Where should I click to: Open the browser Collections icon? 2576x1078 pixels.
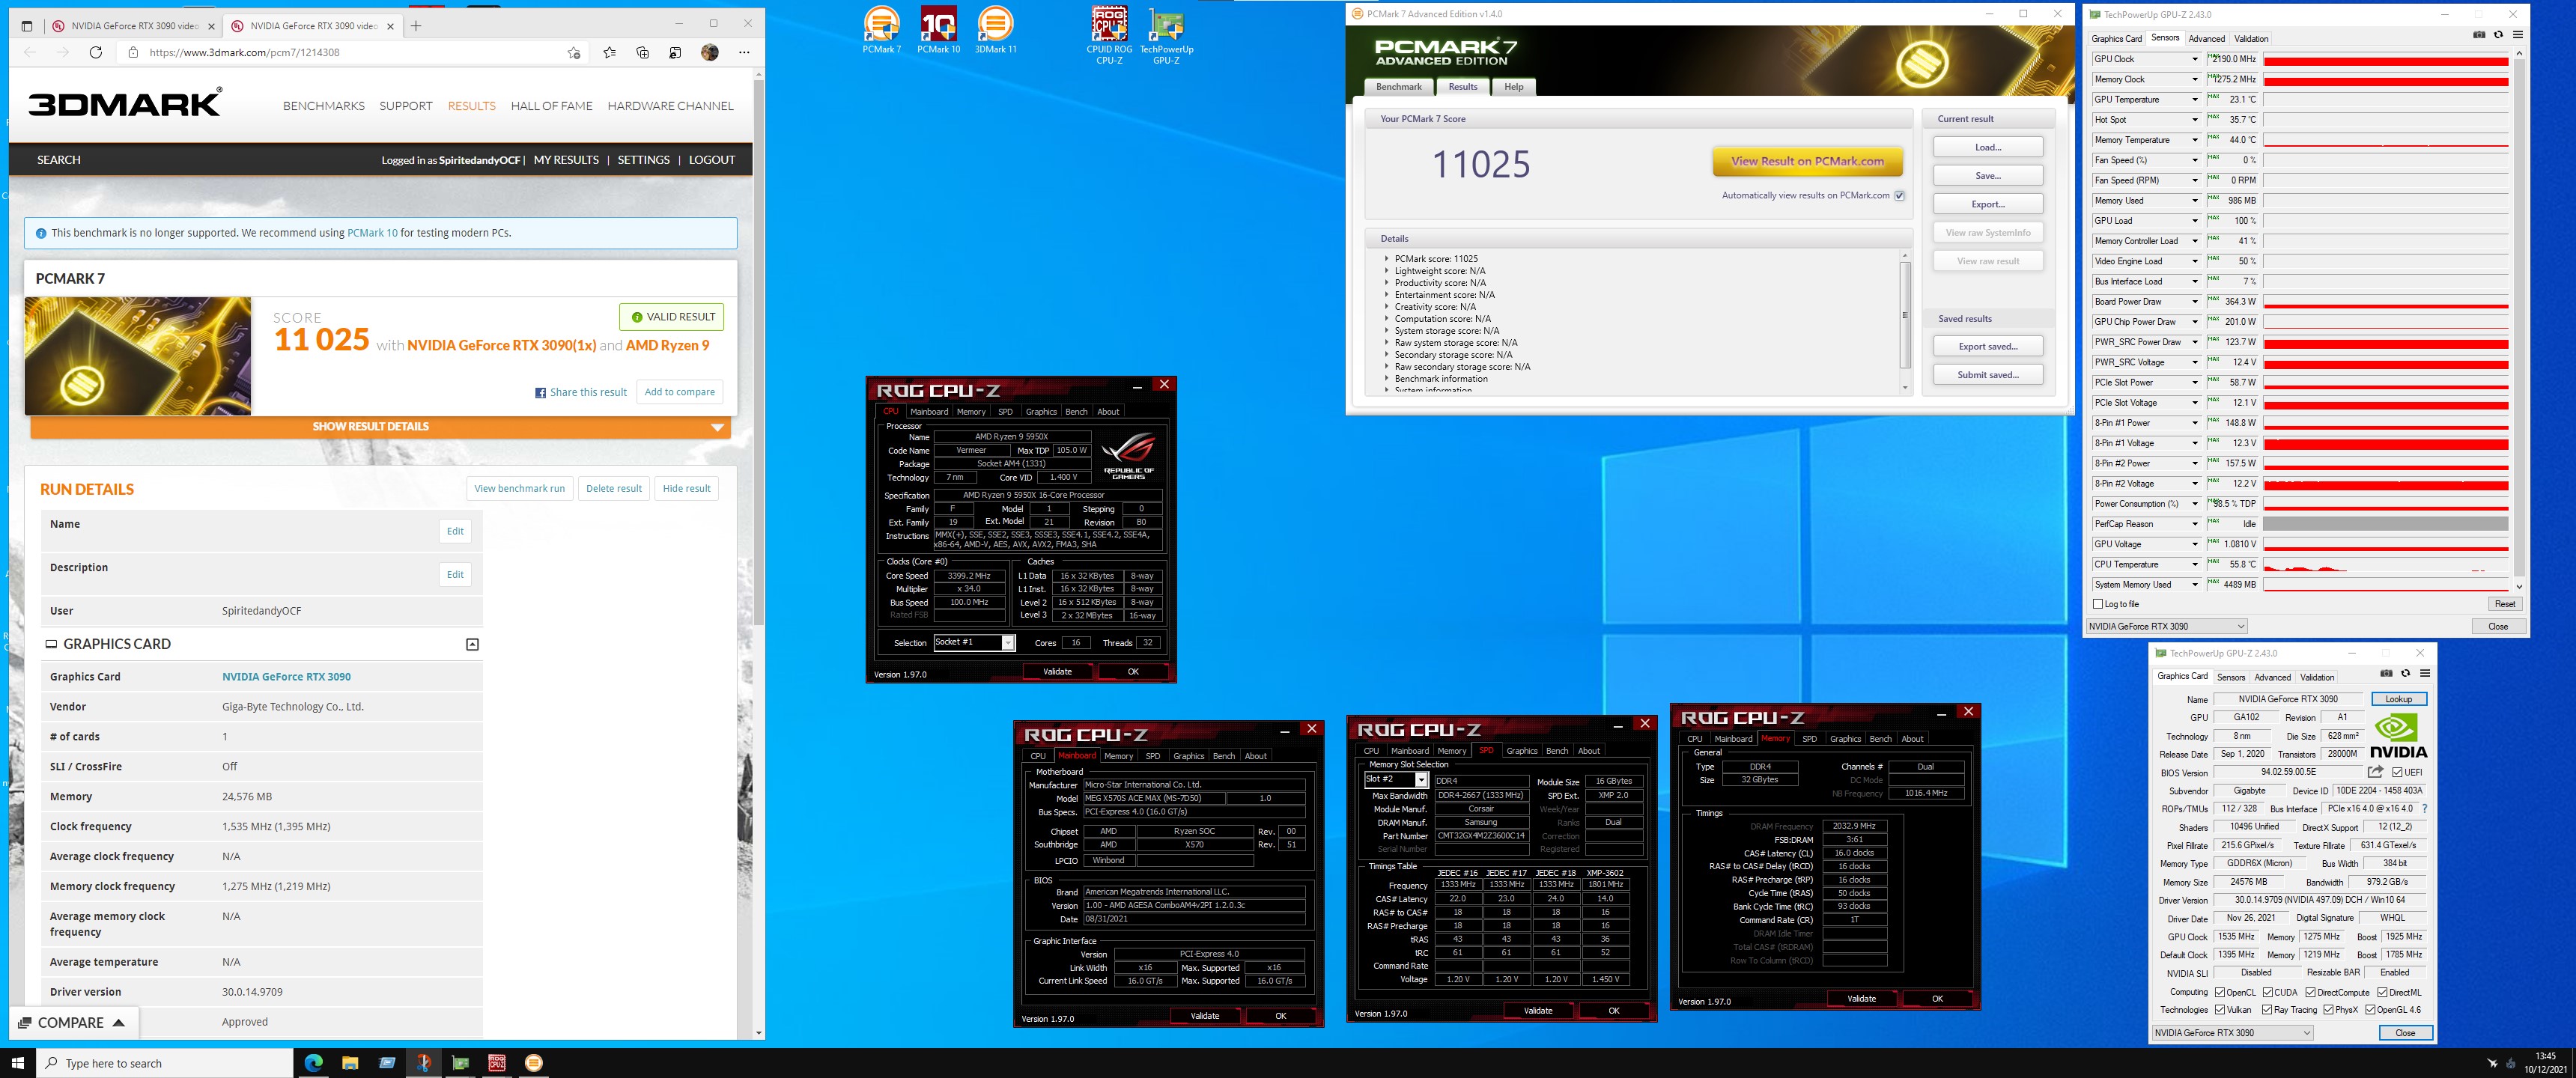click(x=642, y=52)
